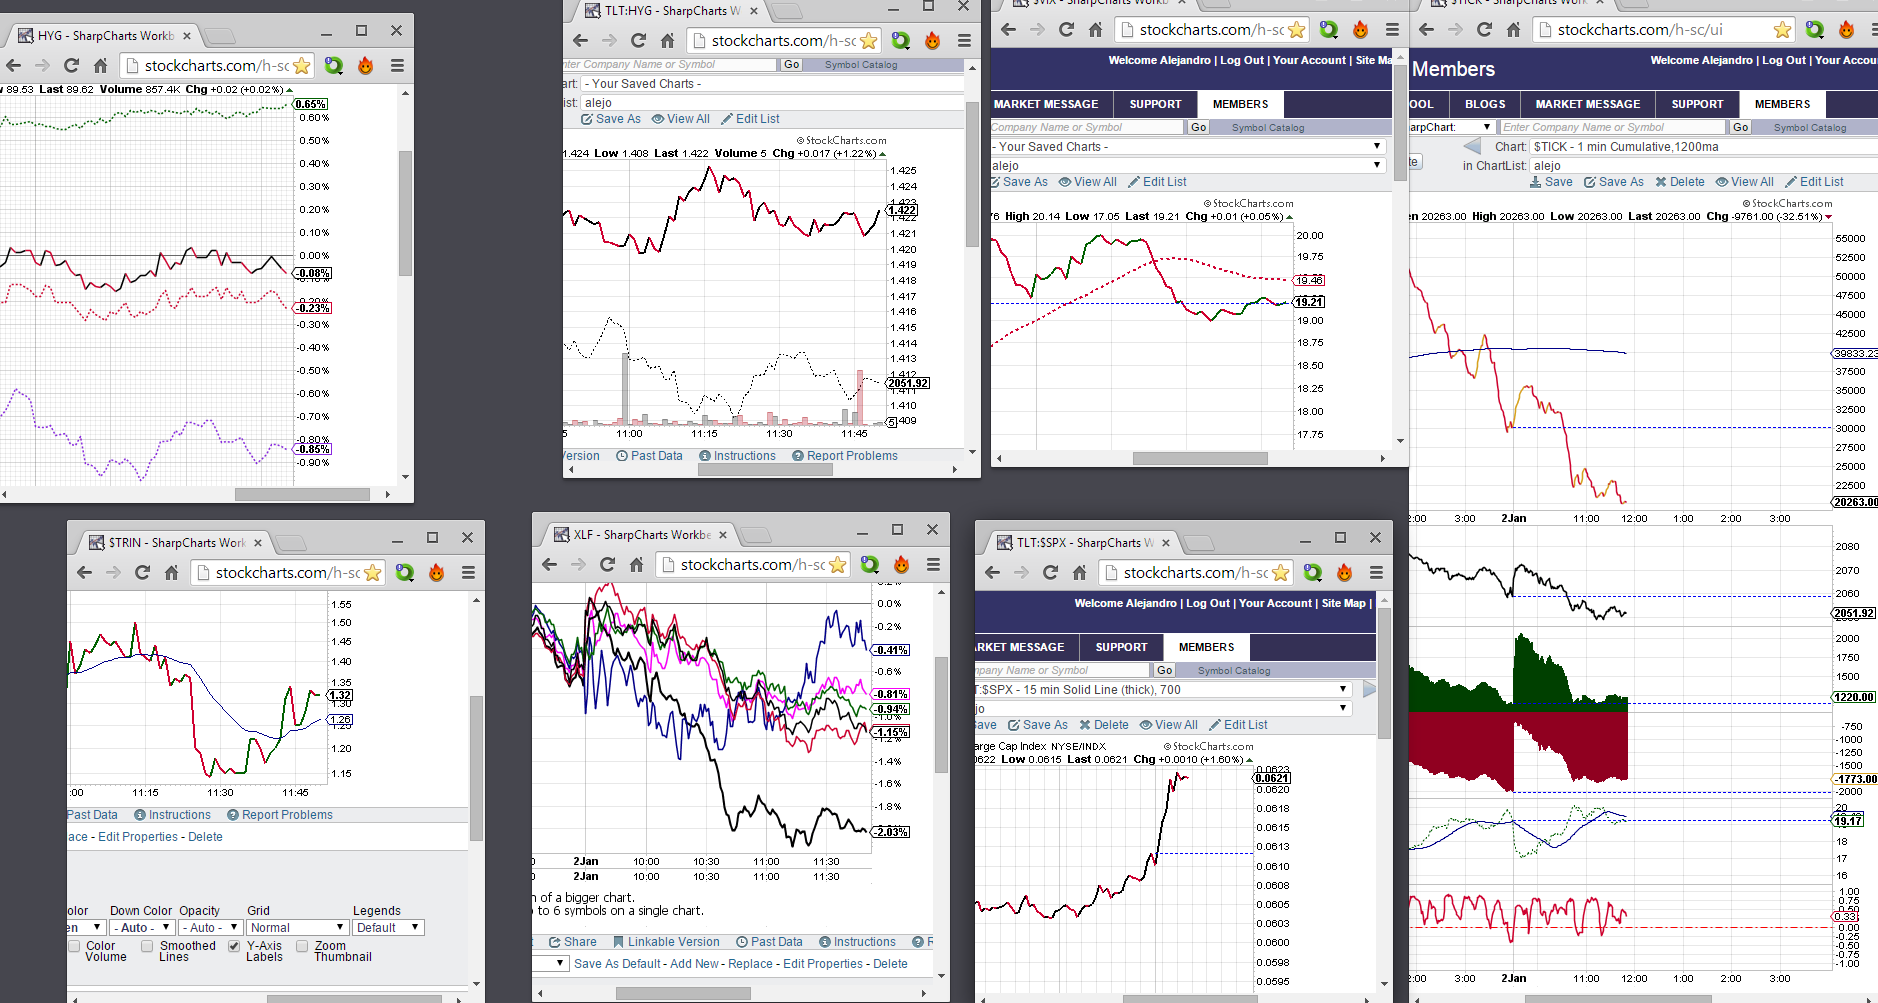
Task: Click previous chart arrow in $TICK window
Action: [x=1472, y=147]
